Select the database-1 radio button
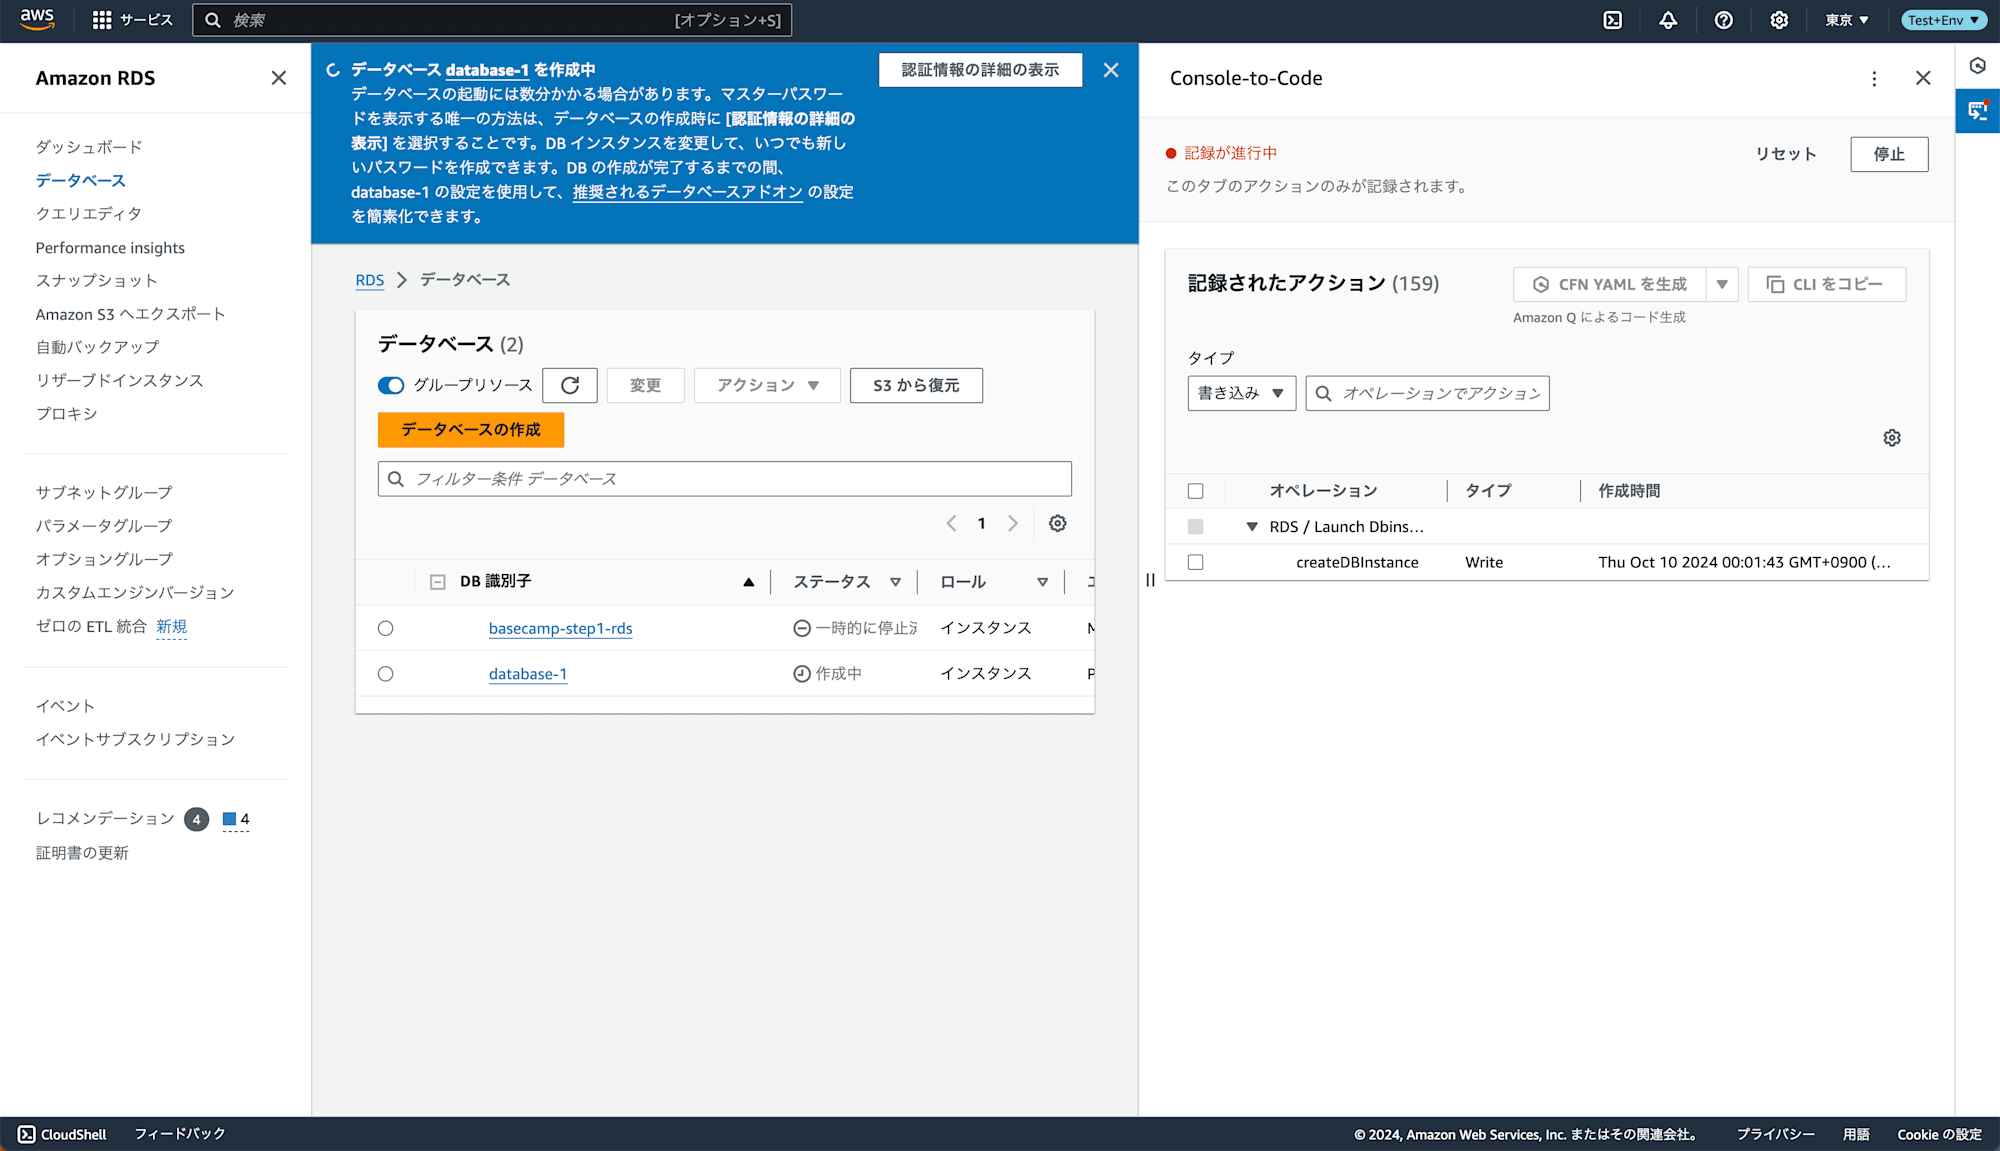The width and height of the screenshot is (2000, 1151). point(385,674)
